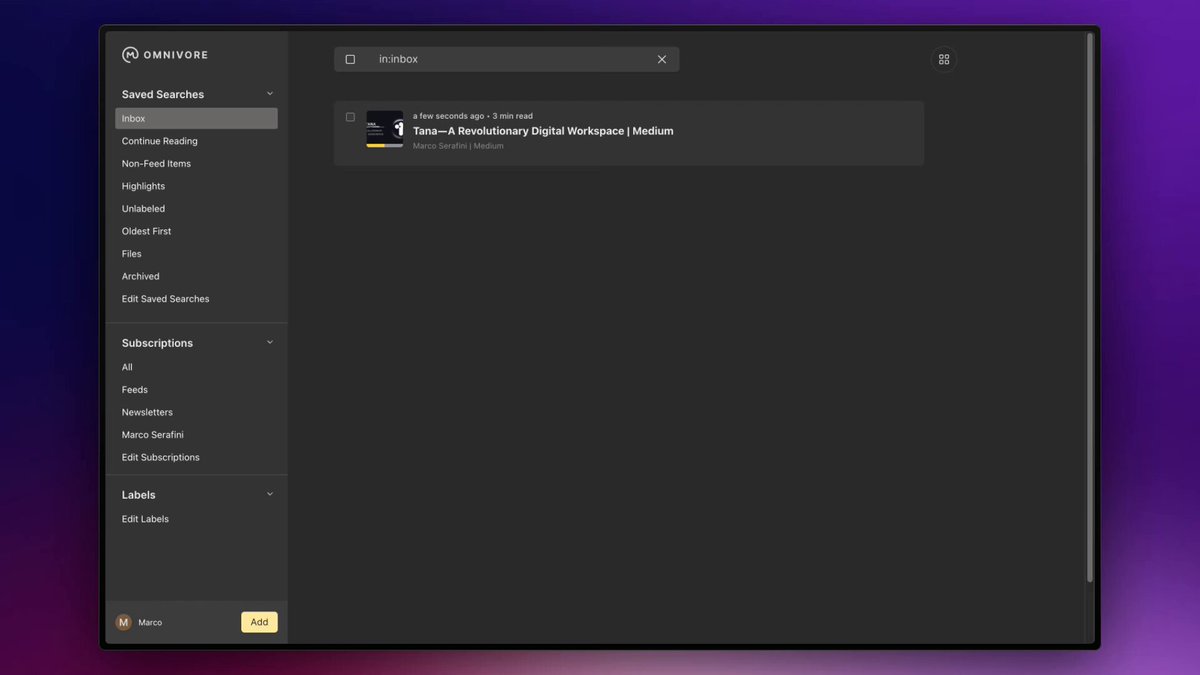Collapse the Labels section chevron
The width and height of the screenshot is (1200, 675).
click(x=269, y=494)
